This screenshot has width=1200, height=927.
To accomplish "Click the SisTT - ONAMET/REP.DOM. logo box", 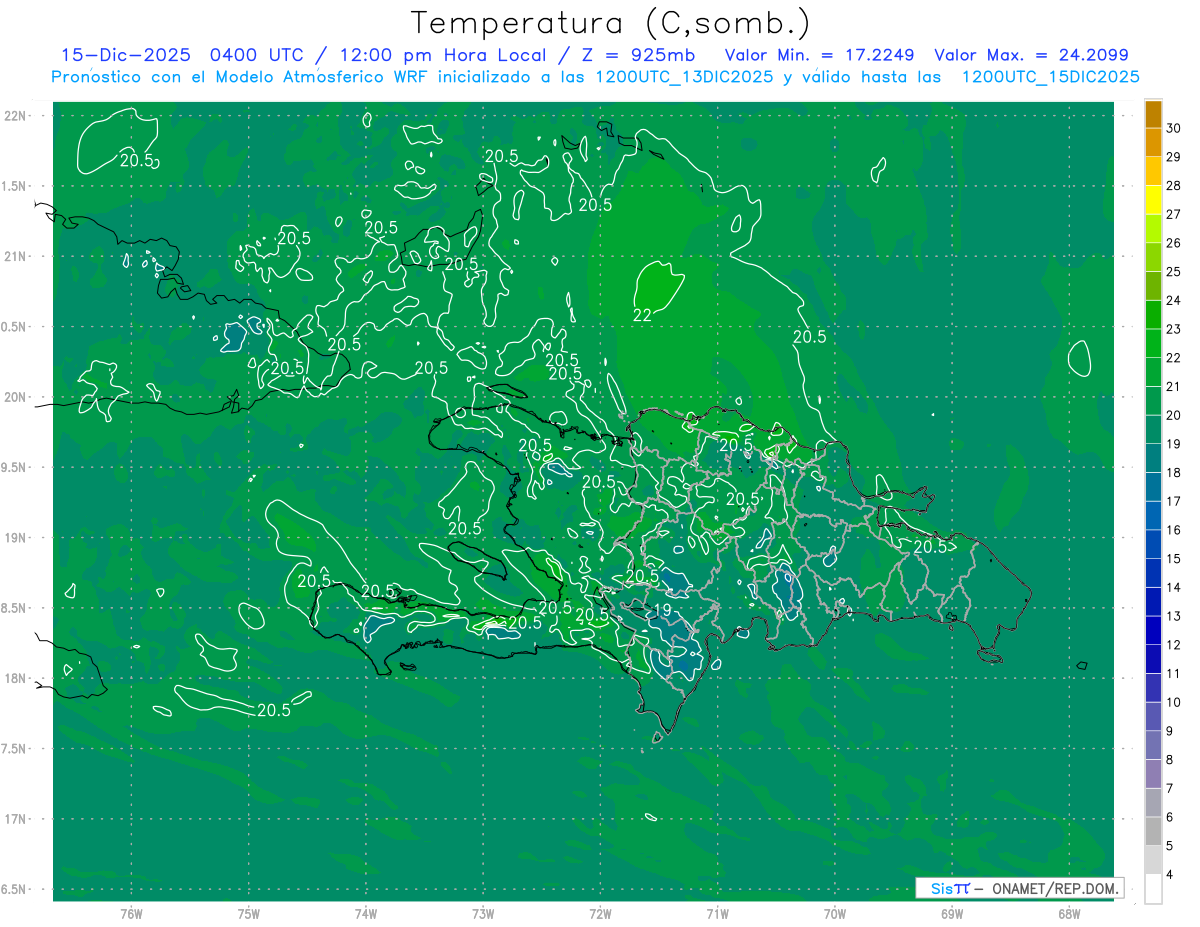I will (1019, 888).
